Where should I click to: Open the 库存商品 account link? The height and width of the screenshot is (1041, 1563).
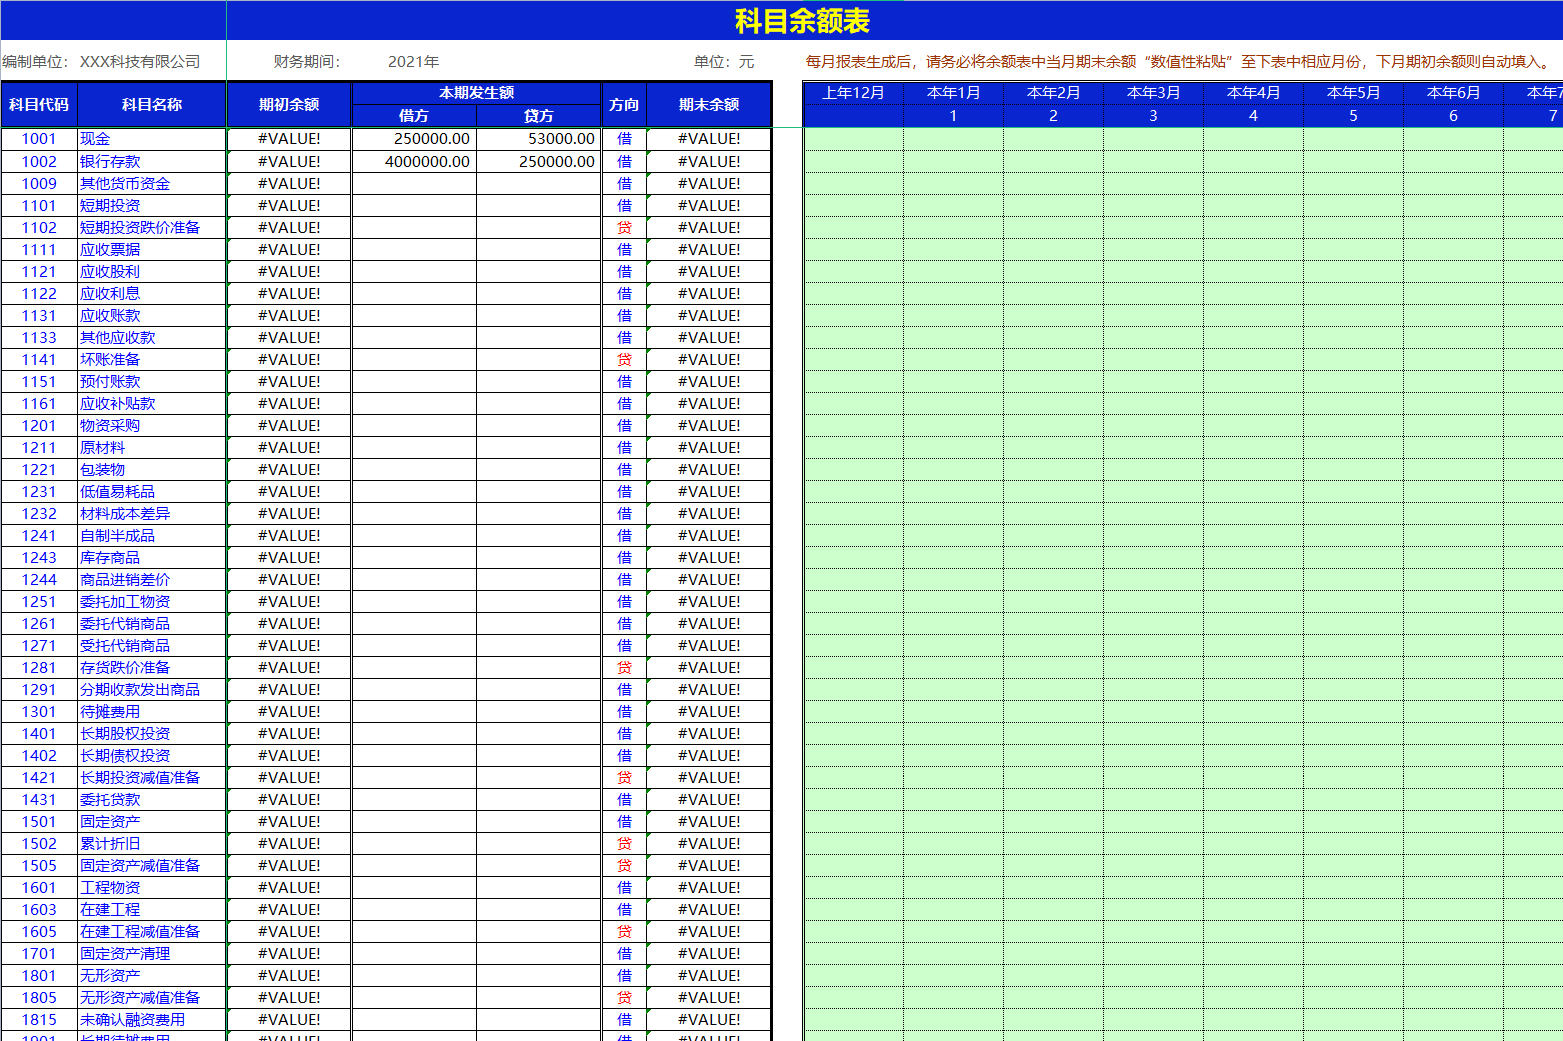pos(110,557)
